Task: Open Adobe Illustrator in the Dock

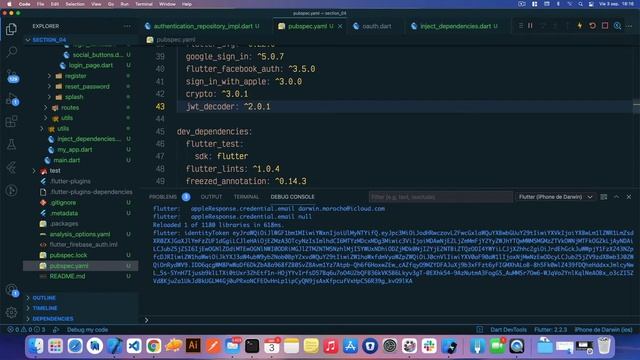Action: click(193, 346)
